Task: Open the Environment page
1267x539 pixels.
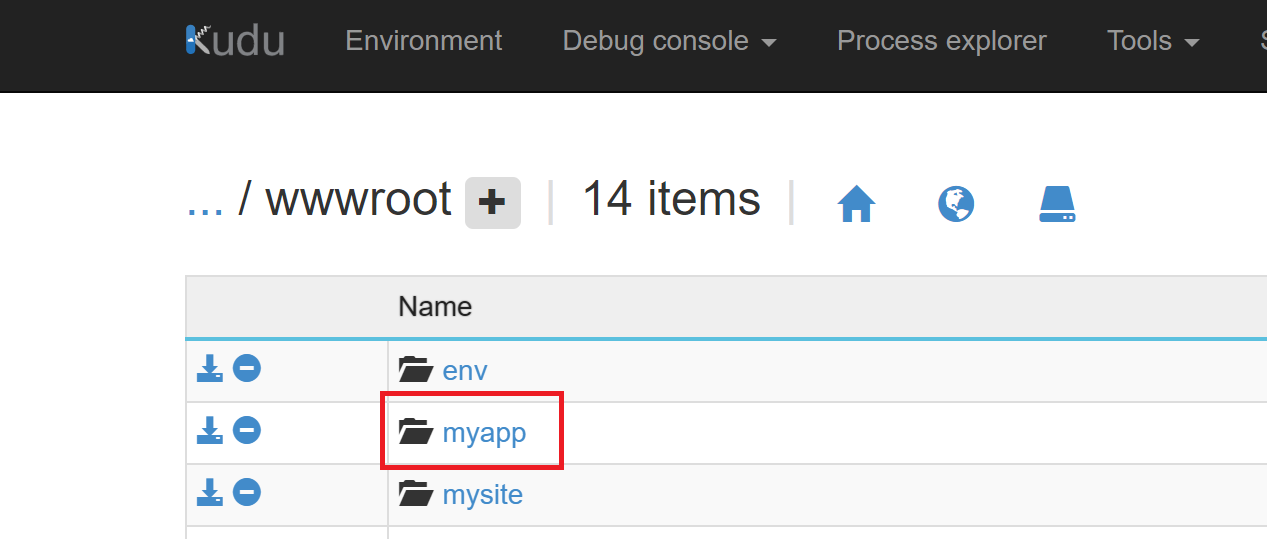Action: point(423,41)
